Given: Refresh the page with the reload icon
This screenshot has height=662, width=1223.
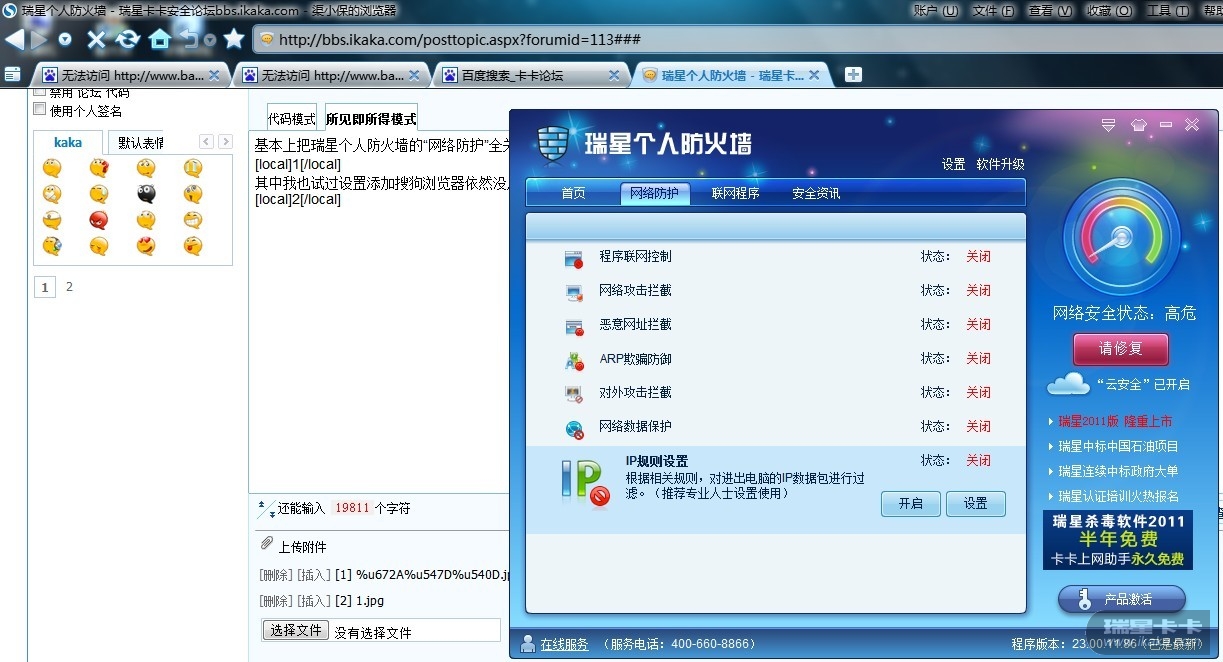Looking at the screenshot, I should 127,39.
